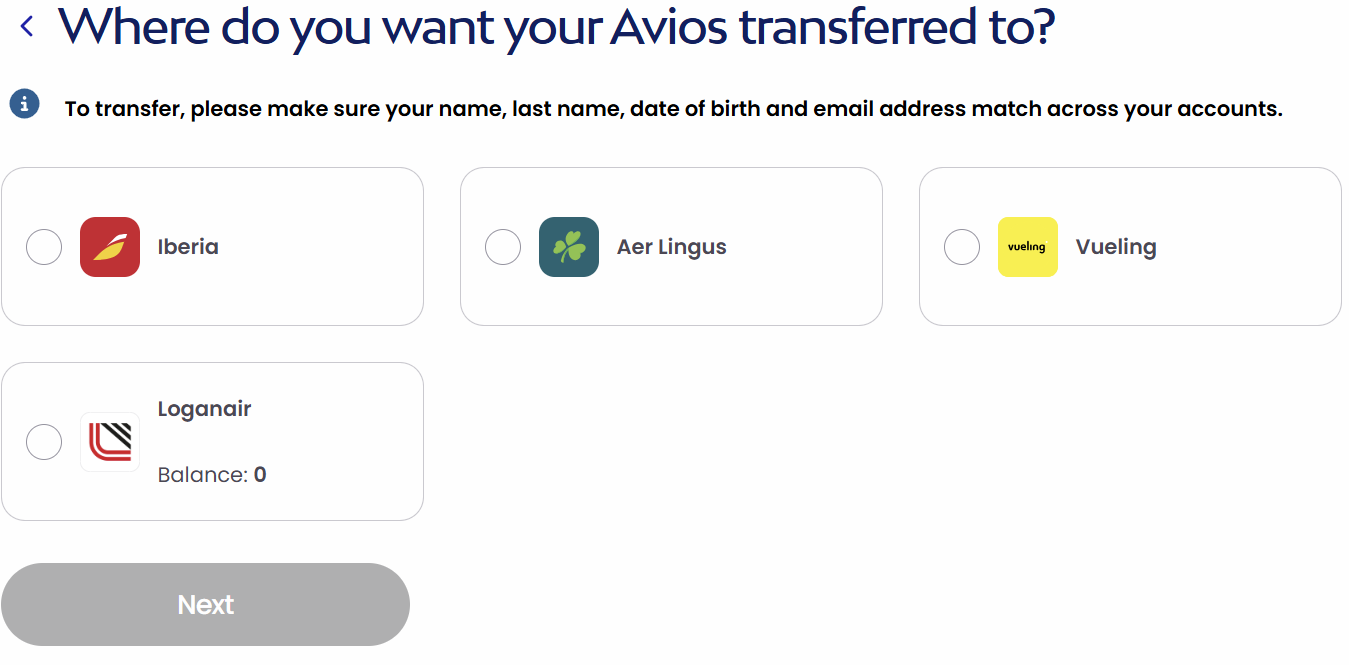Image resolution: width=1349 pixels, height=665 pixels.
Task: Choose the Aer Lingus radio button
Action: click(x=503, y=247)
